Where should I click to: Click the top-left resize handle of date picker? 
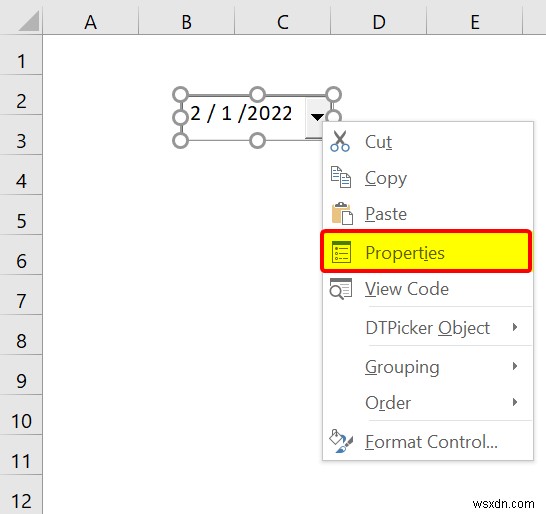(180, 94)
